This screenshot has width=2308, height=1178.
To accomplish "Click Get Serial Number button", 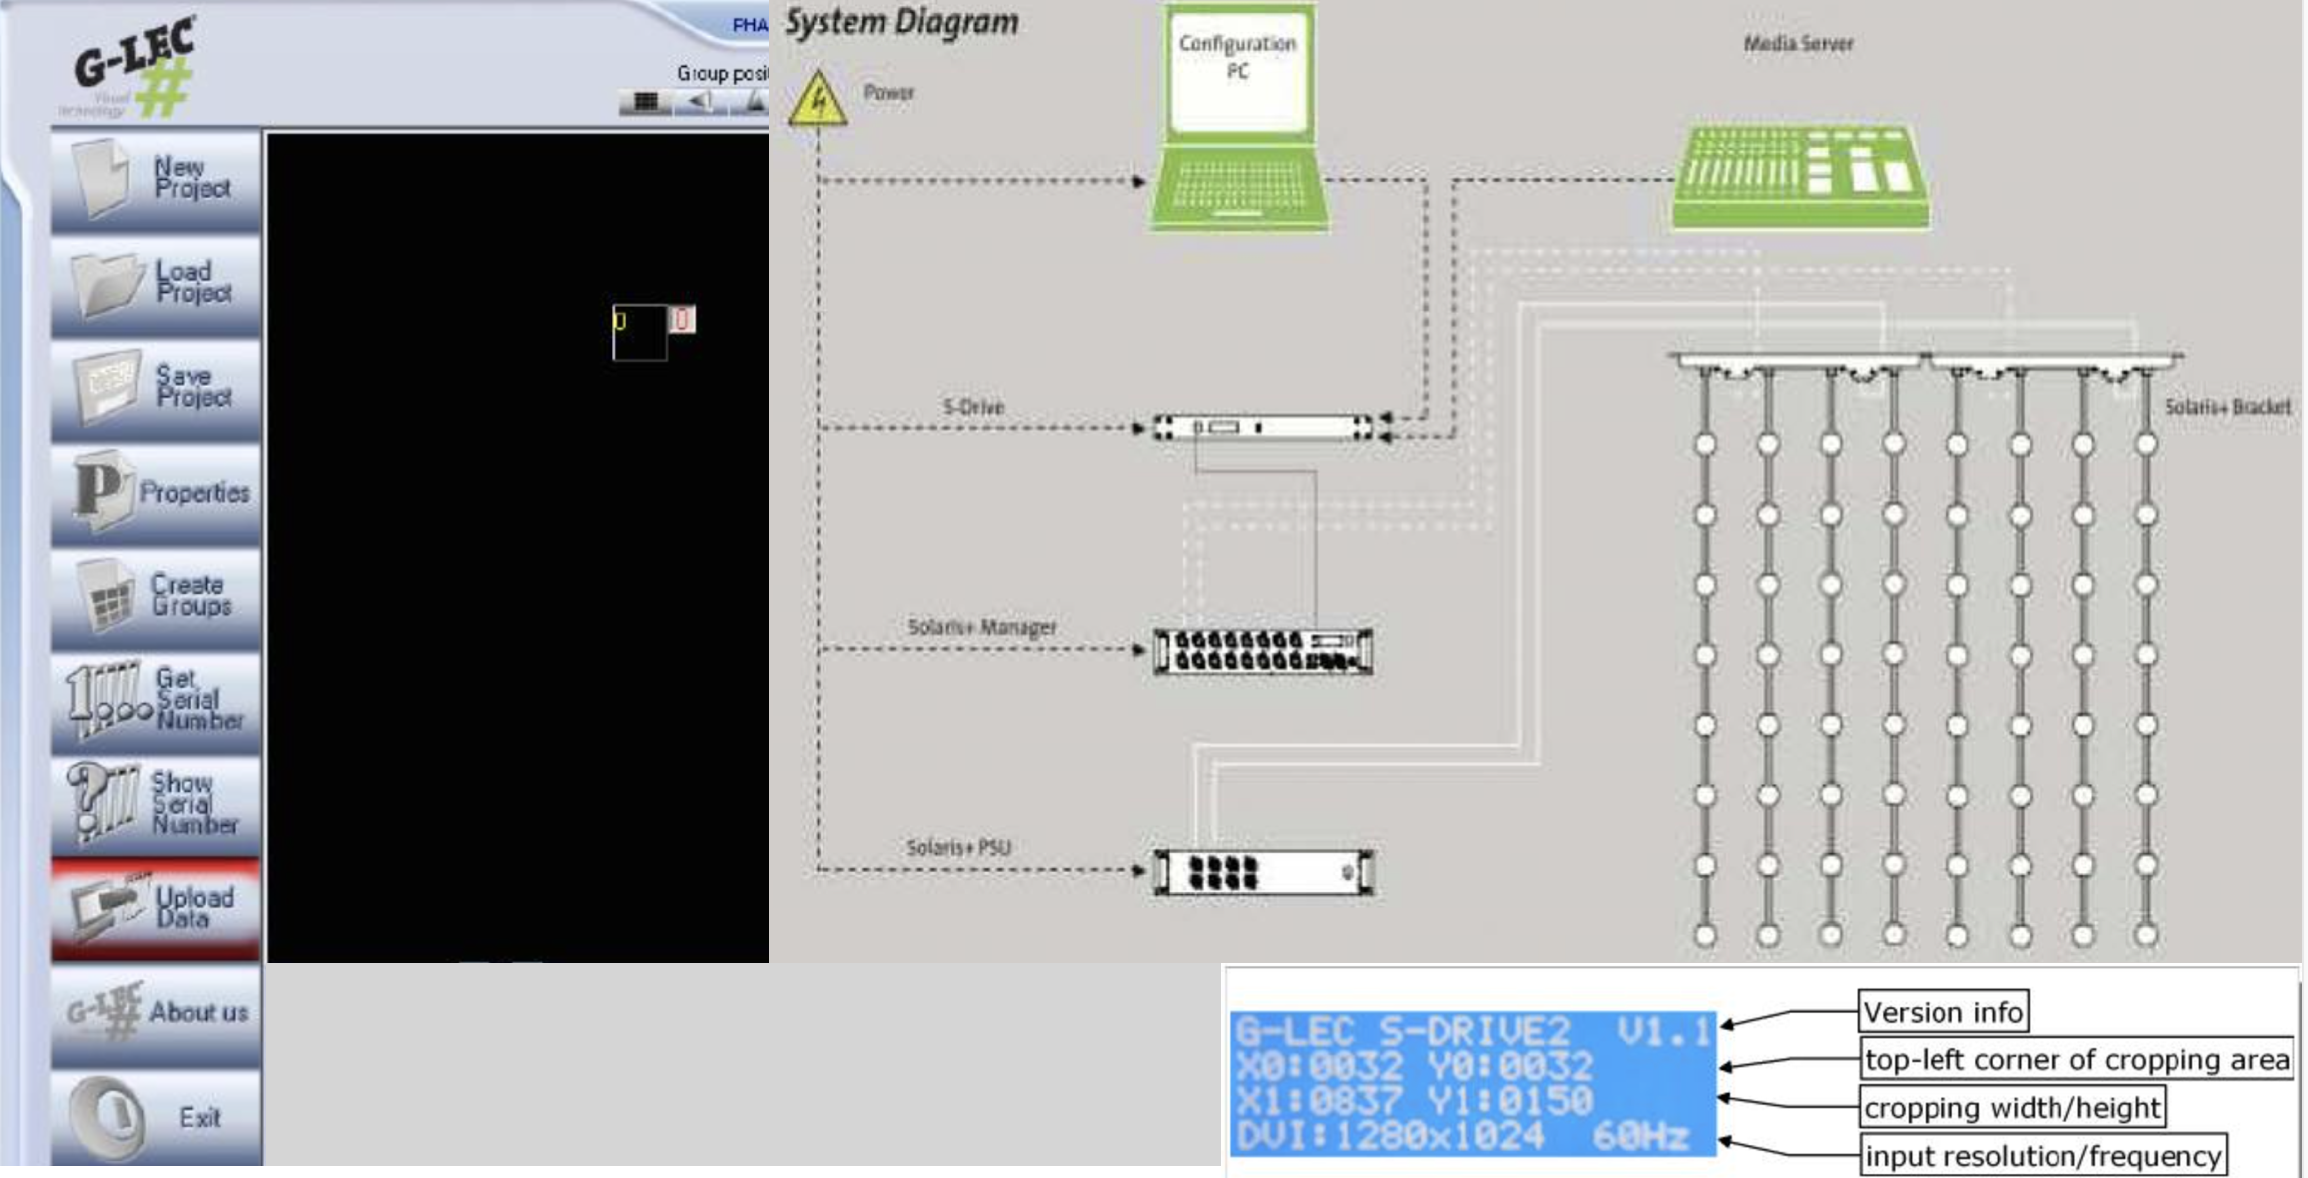I will (x=156, y=700).
